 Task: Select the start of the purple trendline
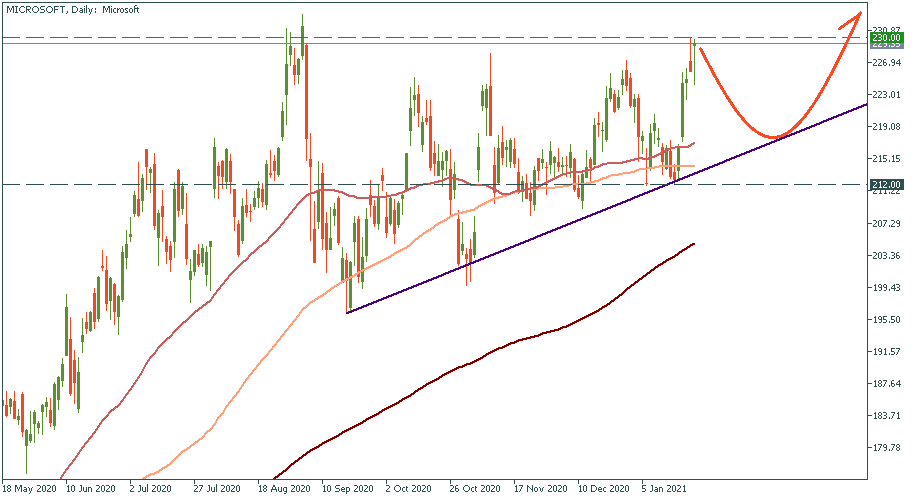347,313
